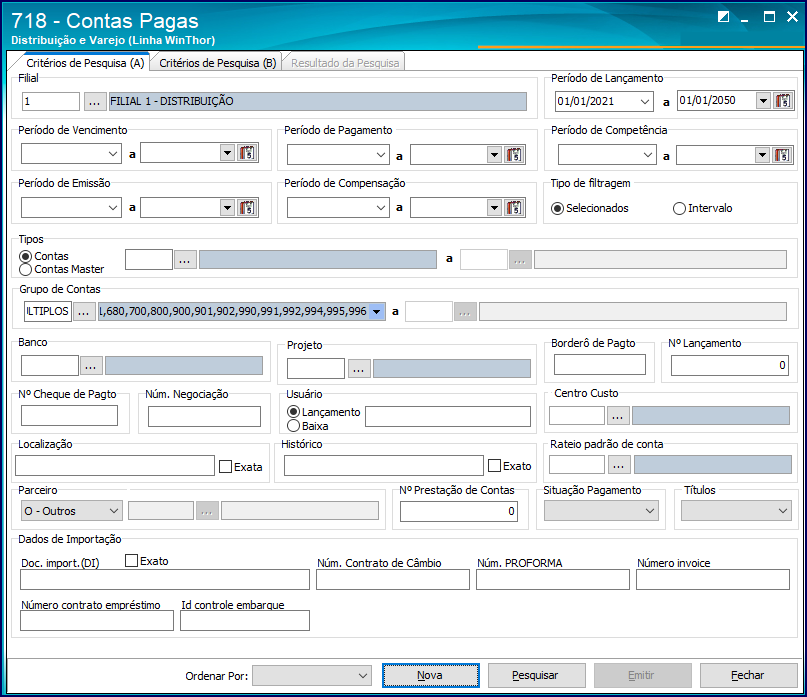Viewport: 807px width, 697px height.
Task: Open the Parceiro 'O - Outros' dropdown
Action: coord(72,511)
